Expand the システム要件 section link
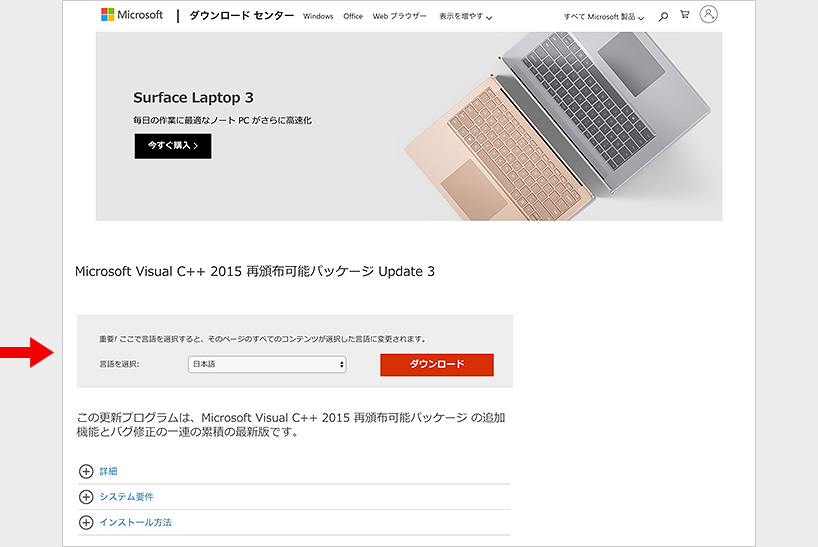 pos(126,497)
